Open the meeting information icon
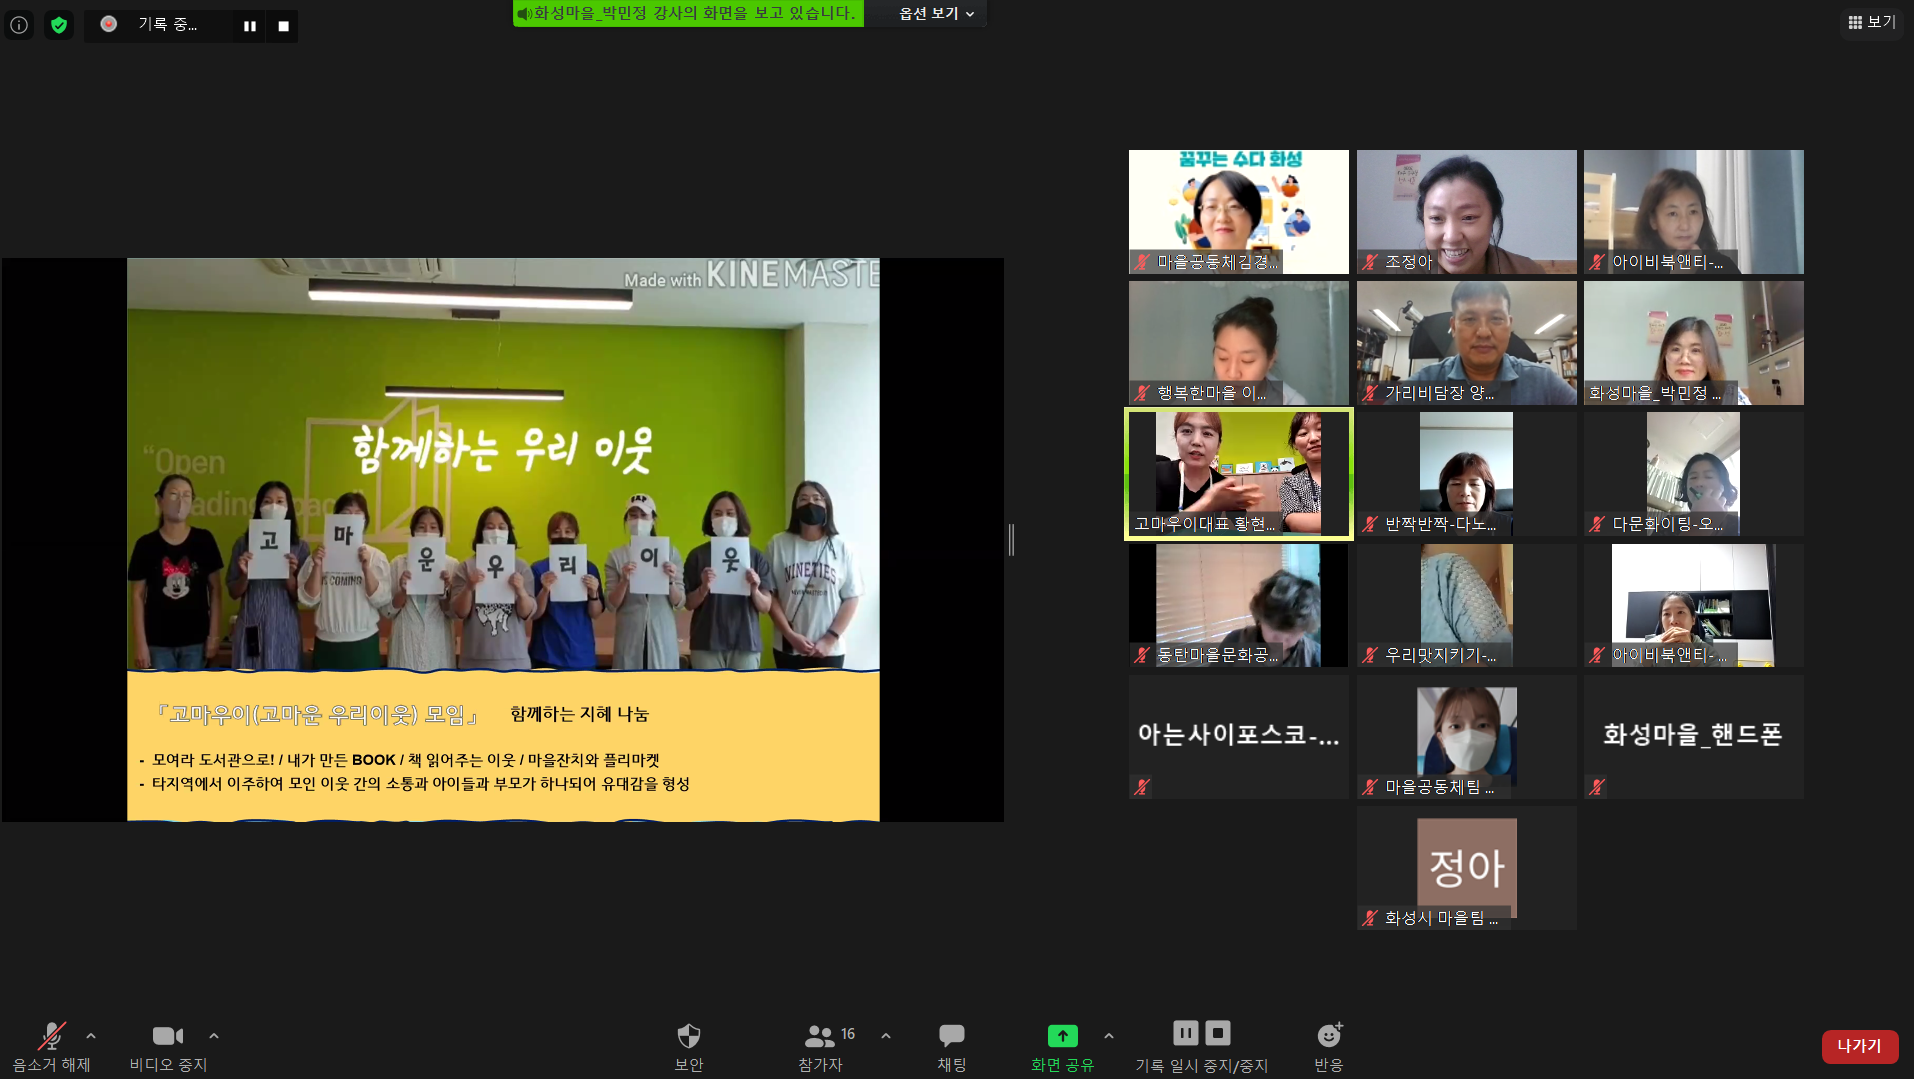The height and width of the screenshot is (1079, 1914). (x=19, y=25)
